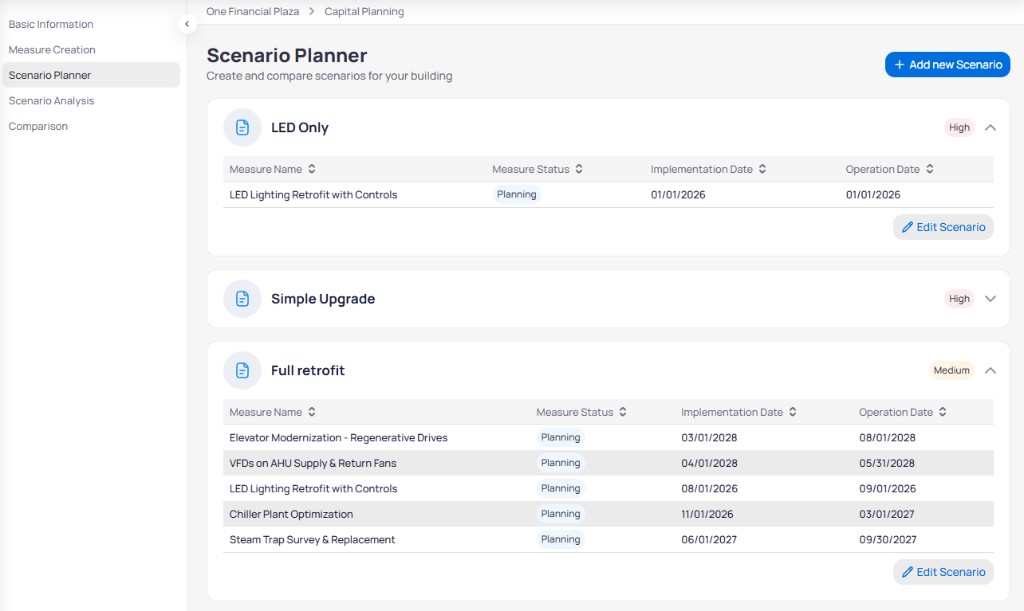Click Planning status for Elevator Modernization
The image size is (1024, 611).
coord(560,437)
